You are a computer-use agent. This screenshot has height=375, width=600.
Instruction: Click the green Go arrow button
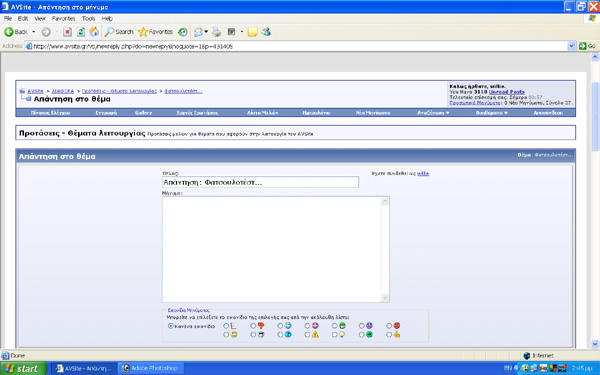(x=587, y=46)
